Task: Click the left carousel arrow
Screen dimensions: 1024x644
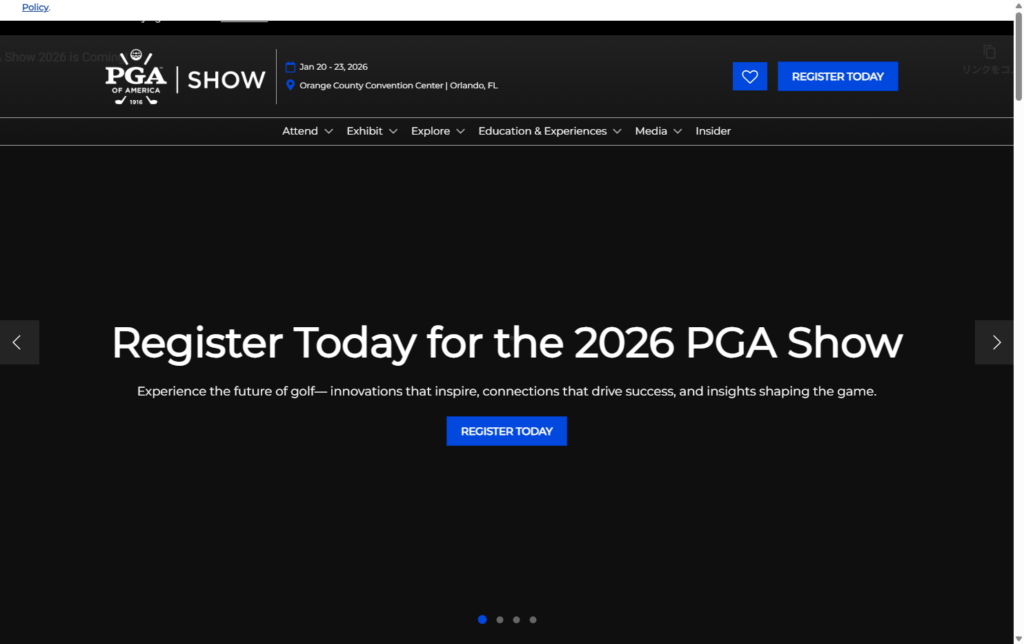Action: click(x=19, y=342)
